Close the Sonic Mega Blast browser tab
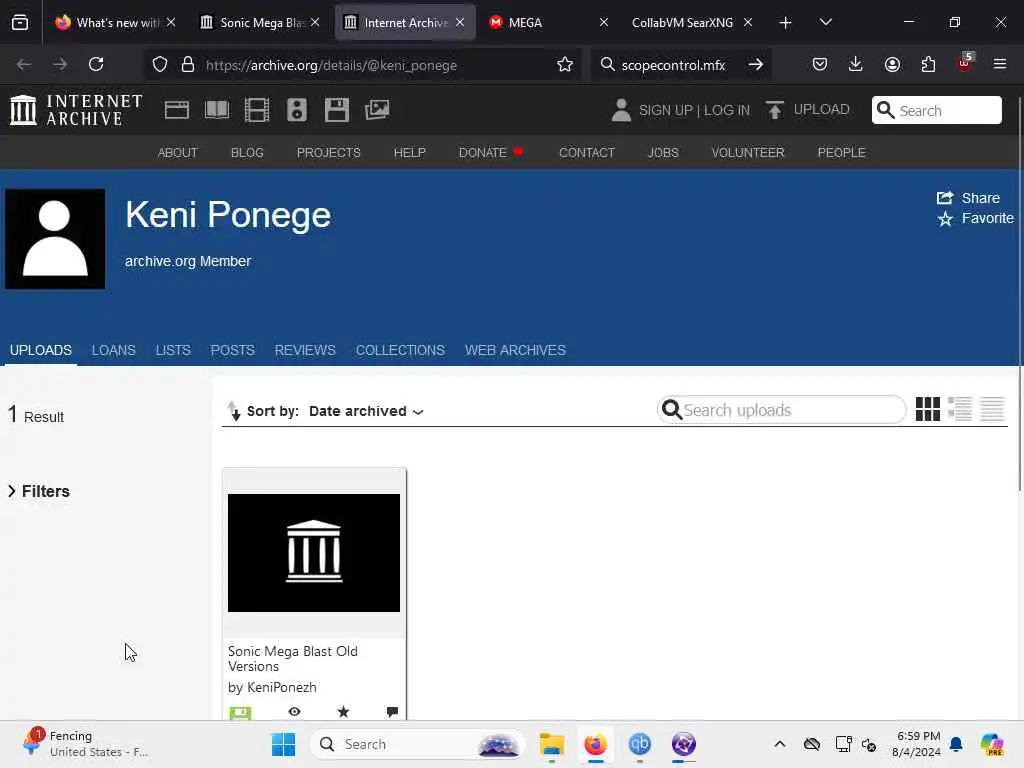Viewport: 1024px width, 768px height. click(x=315, y=22)
